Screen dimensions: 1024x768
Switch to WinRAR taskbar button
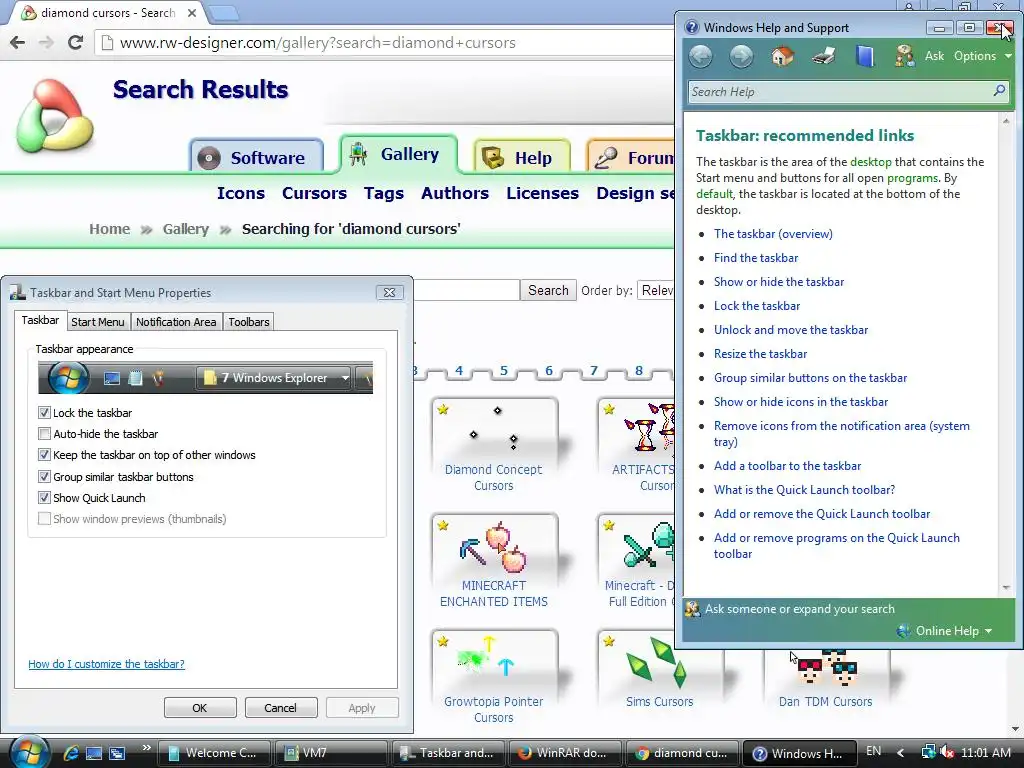click(x=564, y=753)
